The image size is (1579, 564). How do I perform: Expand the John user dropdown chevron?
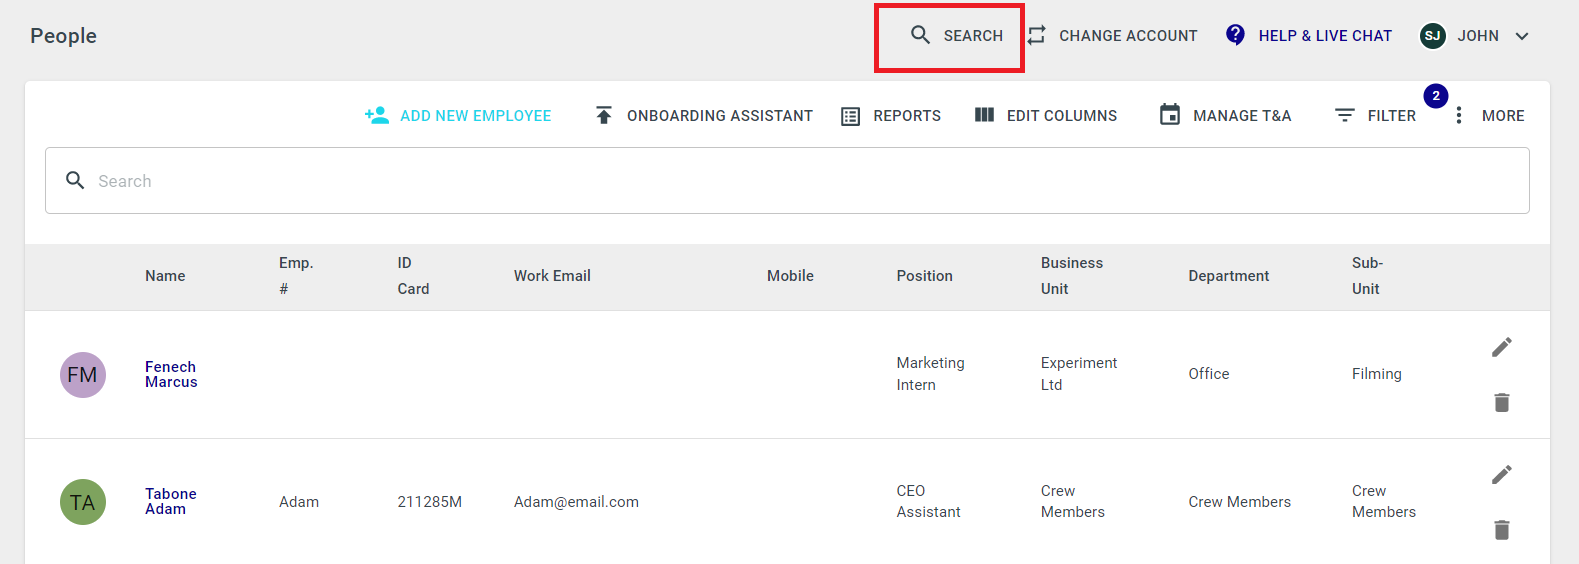coord(1522,36)
